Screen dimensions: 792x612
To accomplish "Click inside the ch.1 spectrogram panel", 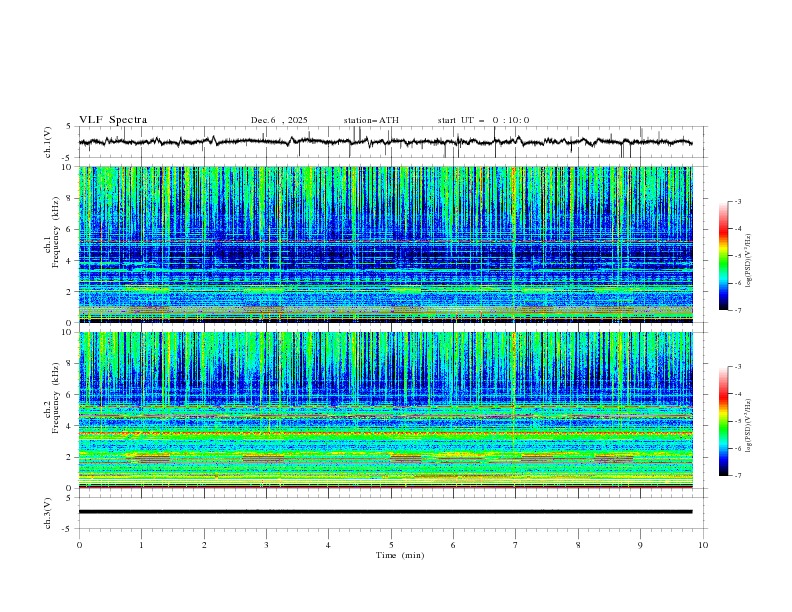I will [x=385, y=244].
